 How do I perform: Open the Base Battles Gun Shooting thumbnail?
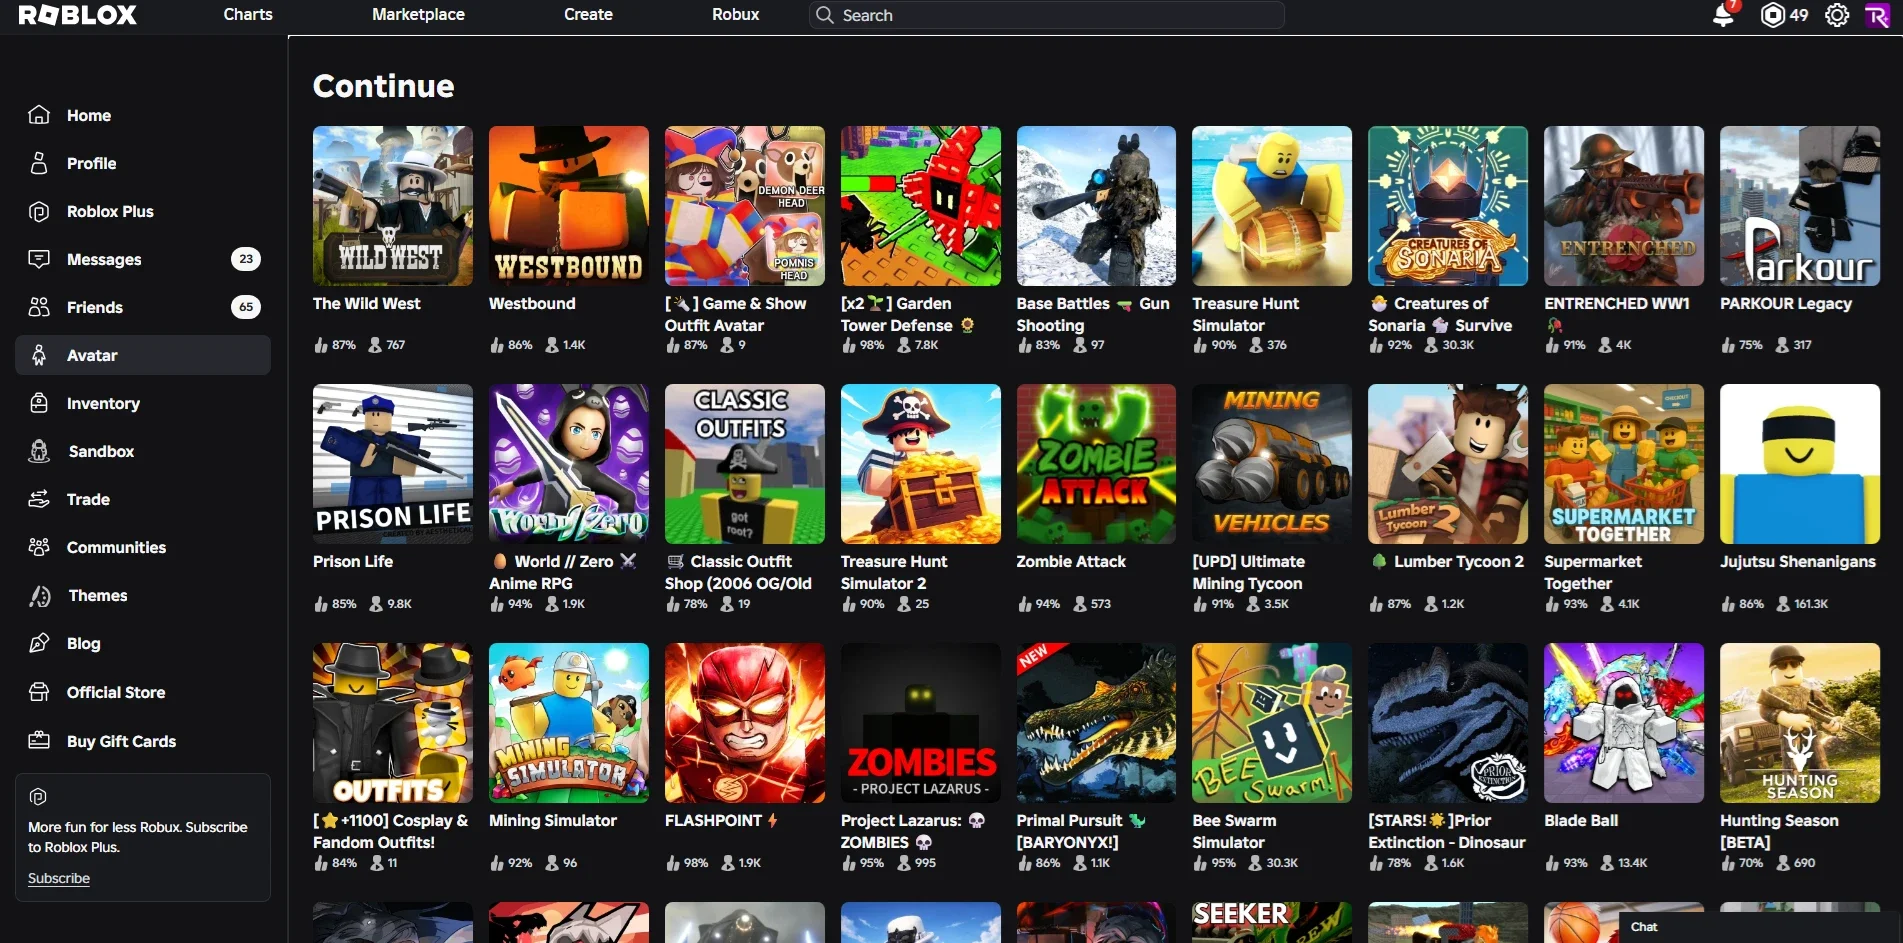pos(1097,206)
